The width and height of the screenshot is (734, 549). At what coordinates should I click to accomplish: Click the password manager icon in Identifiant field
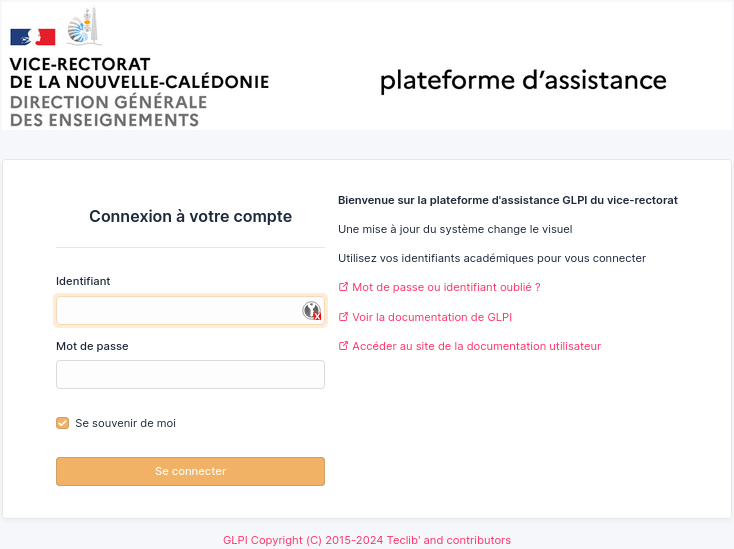click(312, 311)
